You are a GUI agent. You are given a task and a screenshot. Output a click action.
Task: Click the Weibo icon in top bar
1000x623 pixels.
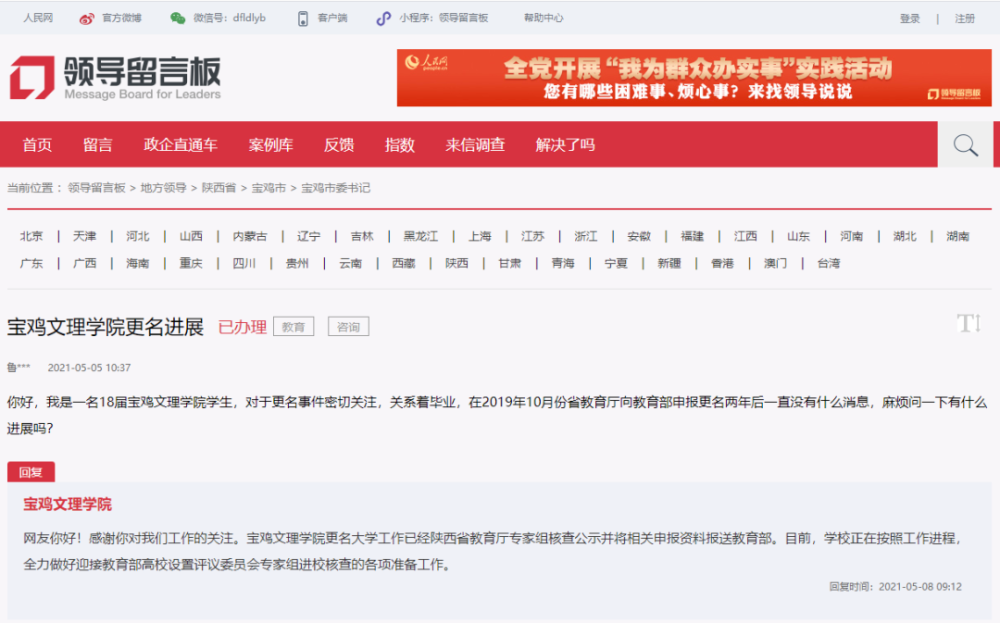(87, 18)
